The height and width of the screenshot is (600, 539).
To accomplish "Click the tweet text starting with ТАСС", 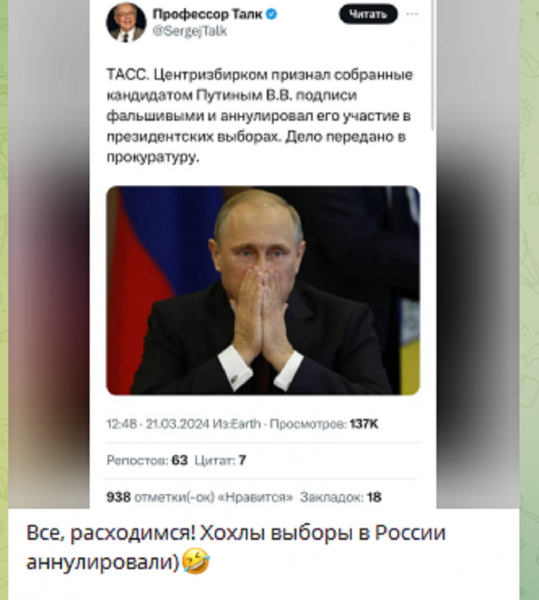I will click(x=260, y=116).
